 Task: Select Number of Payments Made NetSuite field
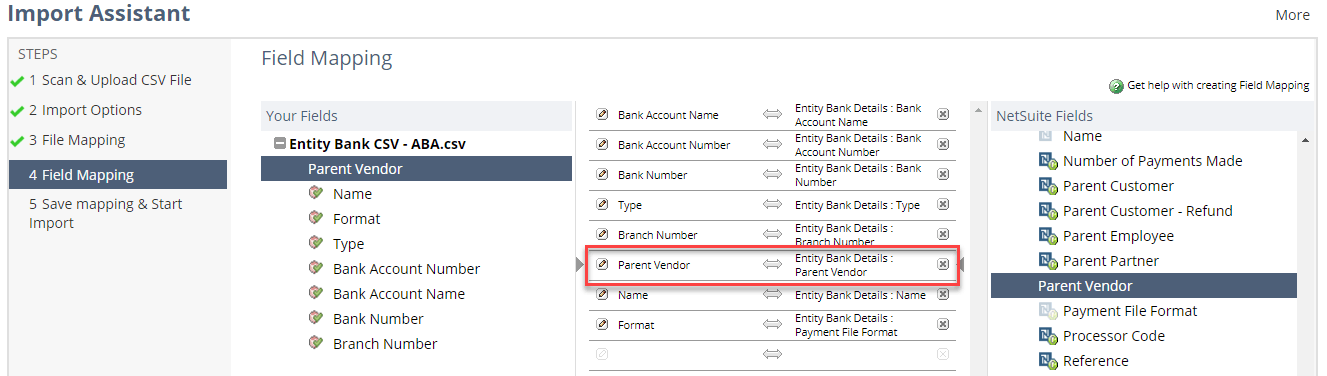point(1153,161)
